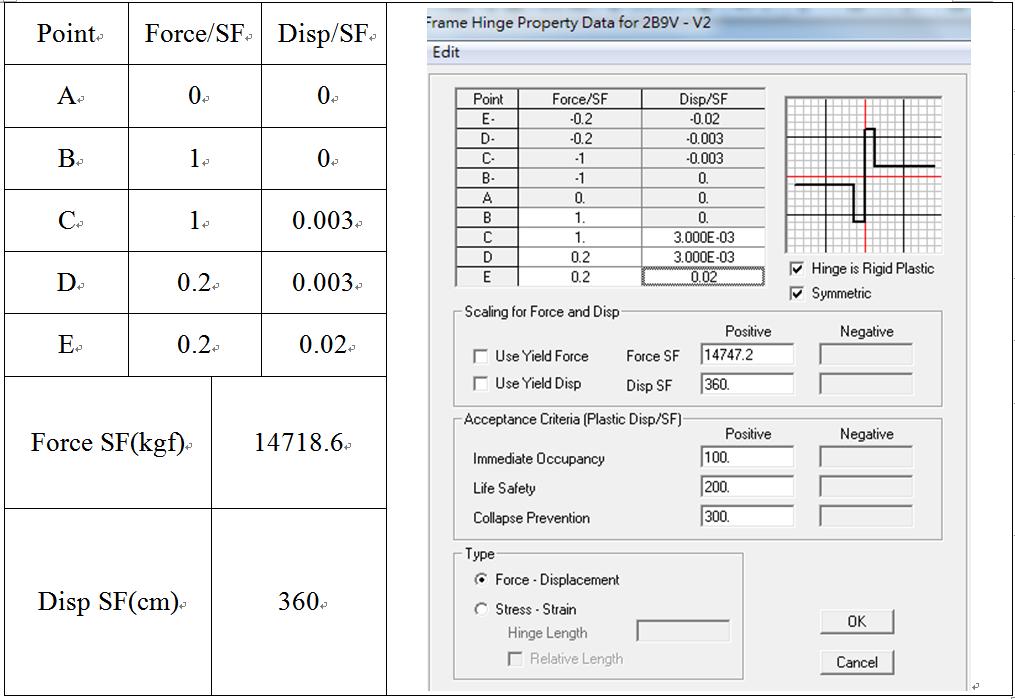Click the positive Life Safety field

tap(747, 487)
